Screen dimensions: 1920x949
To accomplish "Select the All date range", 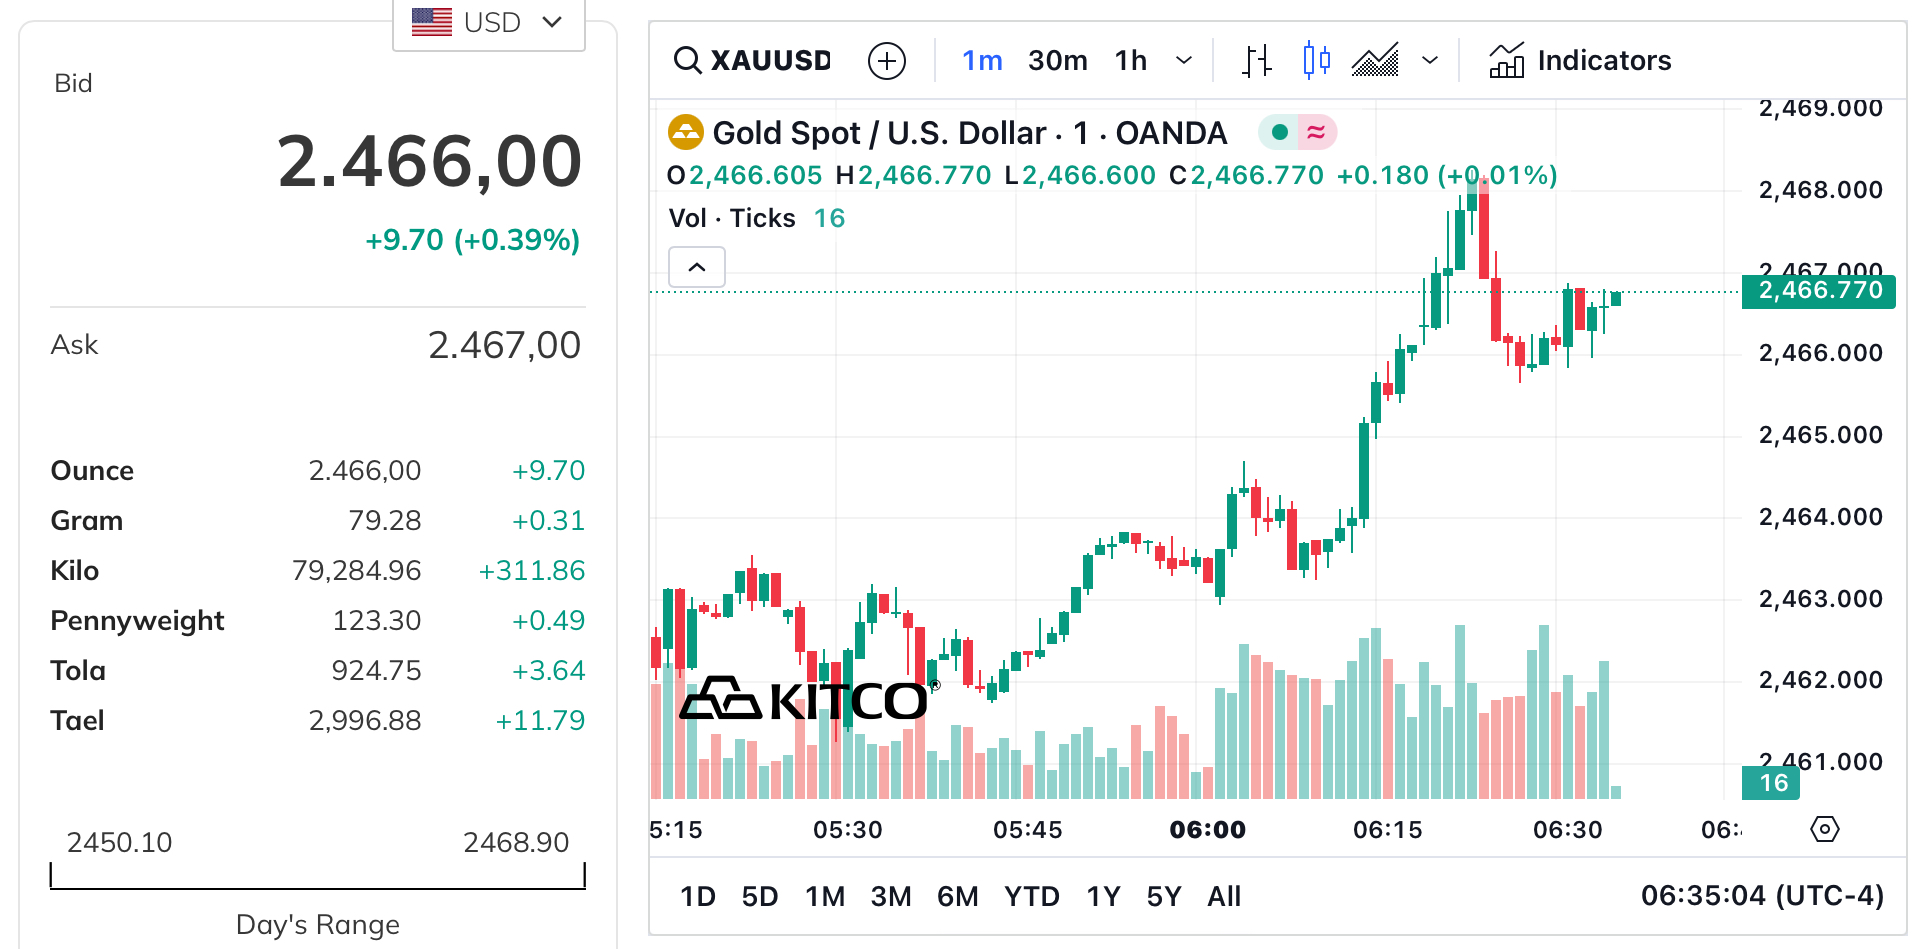I will [1224, 896].
